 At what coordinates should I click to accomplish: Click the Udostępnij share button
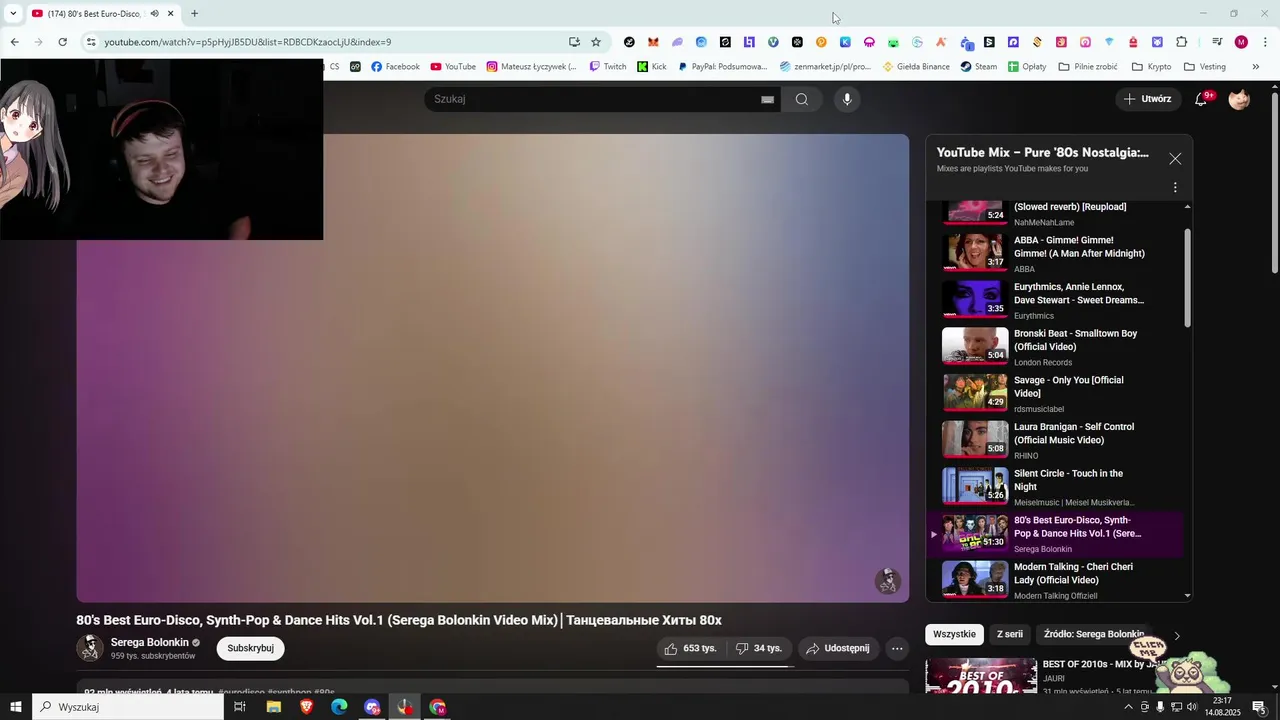coord(838,648)
